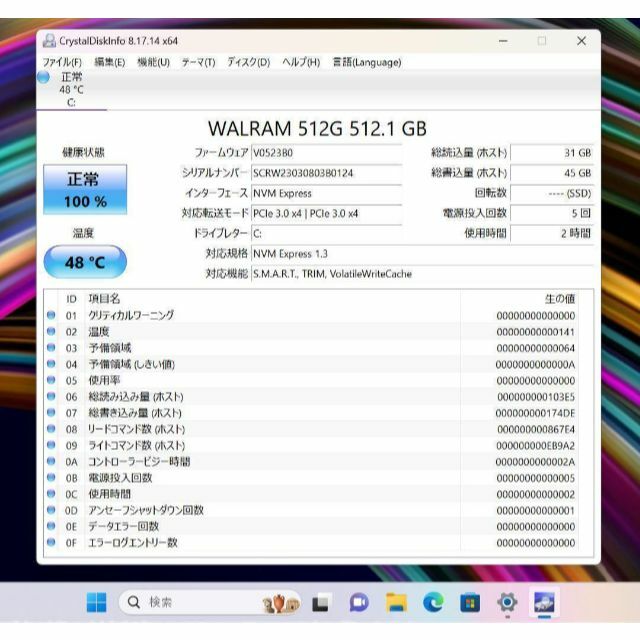Viewport: 640px width, 640px height.
Task: Select the 0E データエラー回数 row
Action: coord(312,527)
